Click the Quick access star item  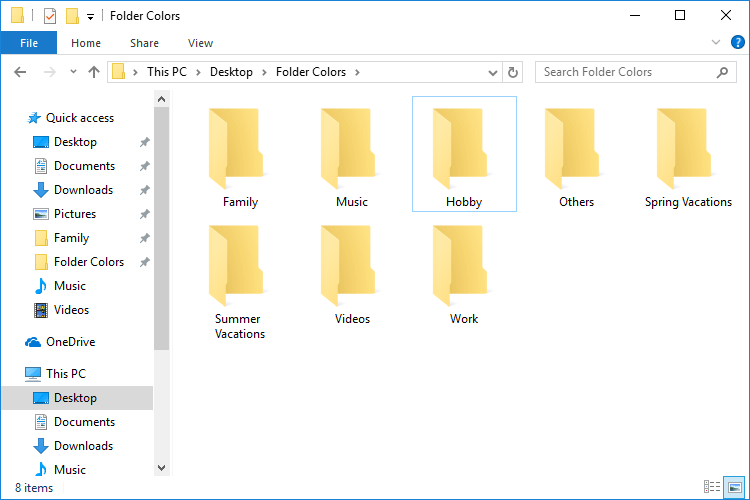click(71, 118)
